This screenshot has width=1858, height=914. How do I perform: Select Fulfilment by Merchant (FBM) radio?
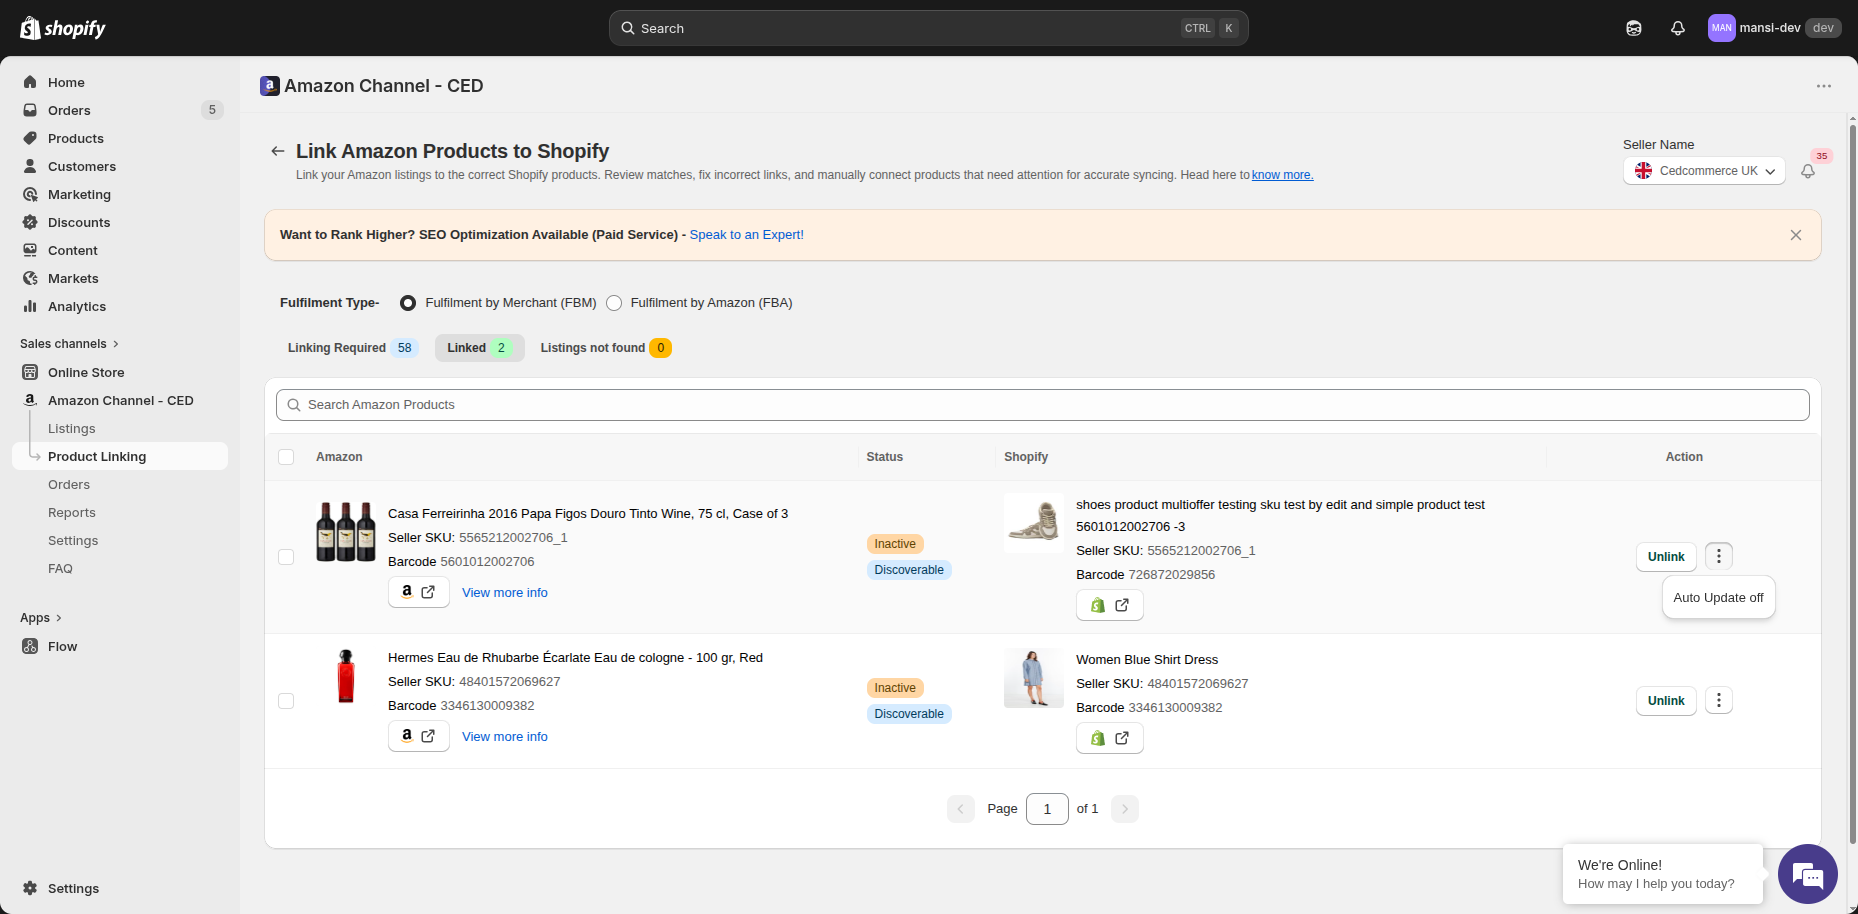click(x=408, y=303)
